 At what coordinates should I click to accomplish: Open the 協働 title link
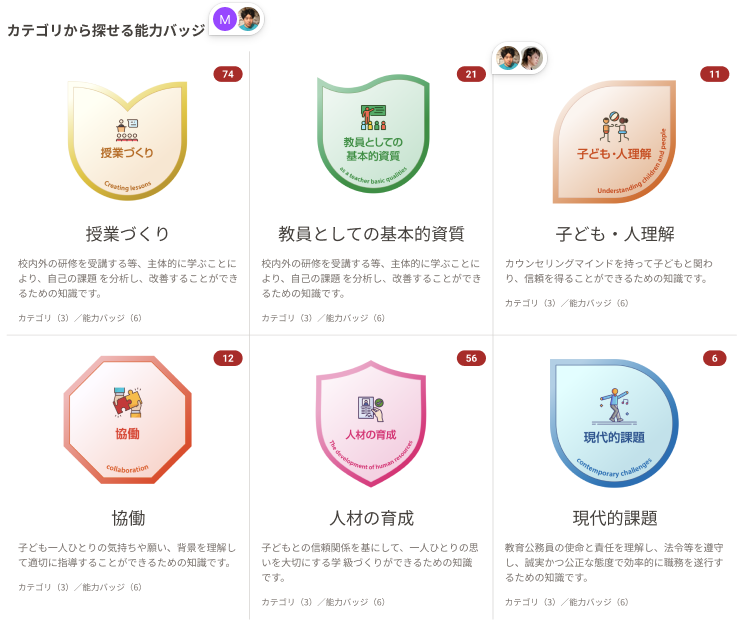pos(128,518)
